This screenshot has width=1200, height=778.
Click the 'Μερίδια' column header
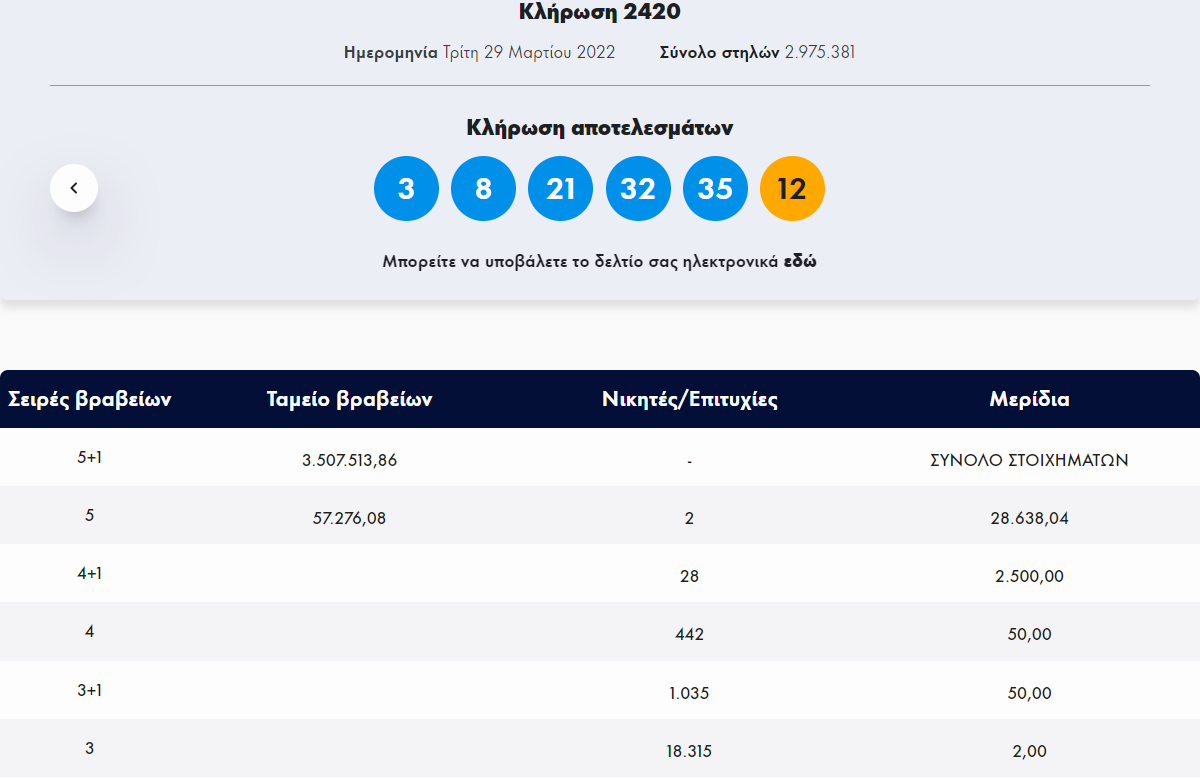point(1030,400)
